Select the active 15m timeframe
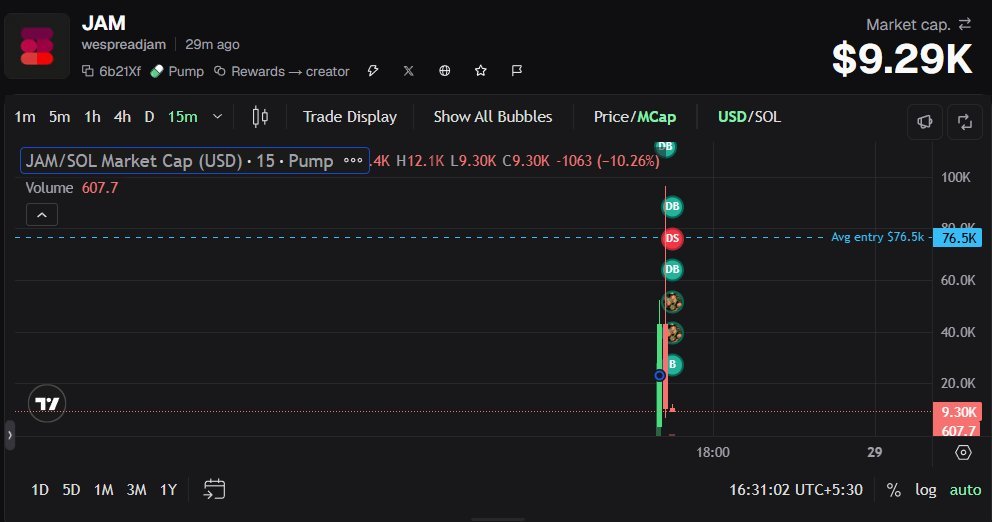The width and height of the screenshot is (992, 522). (182, 116)
